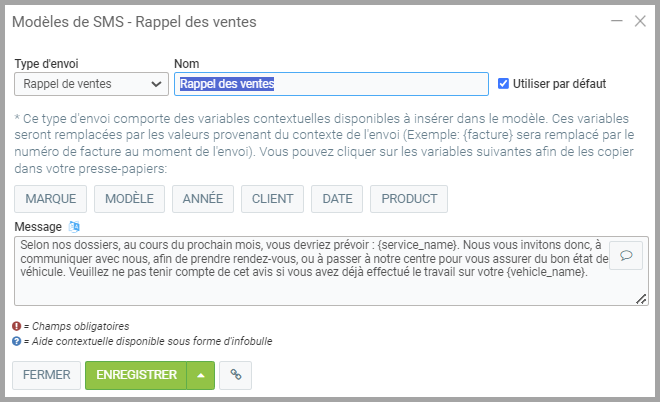Image resolution: width=660 pixels, height=402 pixels.
Task: Click the blue contextual help legend icon
Action: 16,341
